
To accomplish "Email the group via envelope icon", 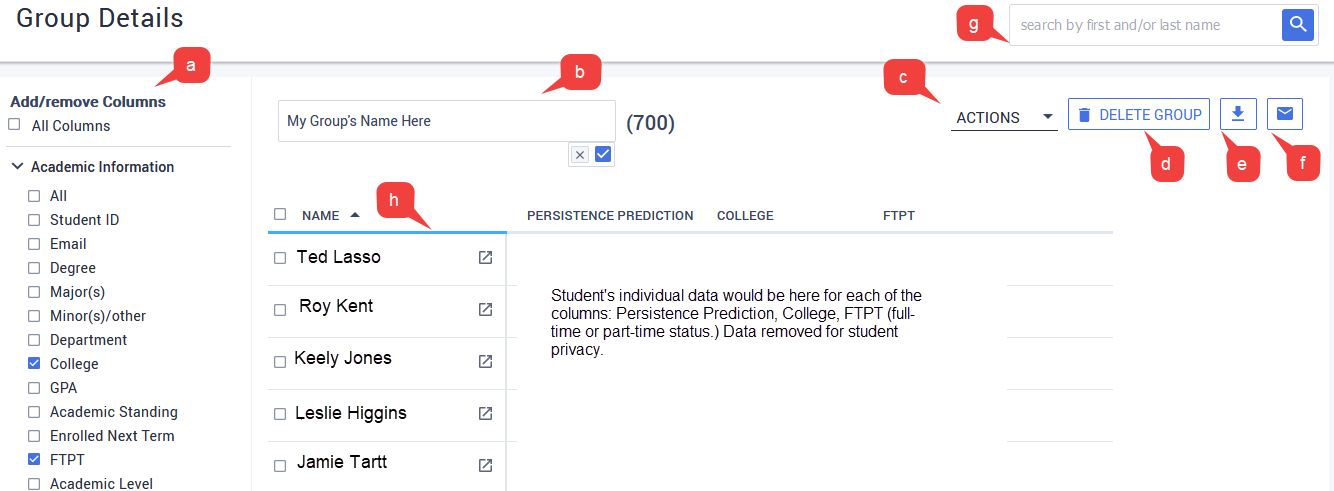I will pyautogui.click(x=1285, y=114).
